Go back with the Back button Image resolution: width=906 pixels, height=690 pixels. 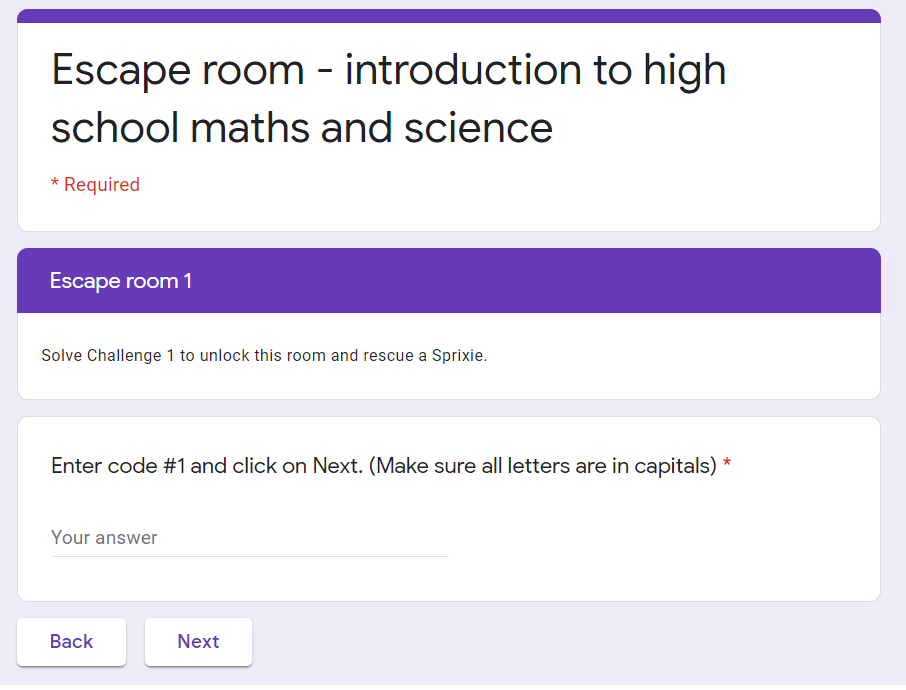click(x=71, y=642)
